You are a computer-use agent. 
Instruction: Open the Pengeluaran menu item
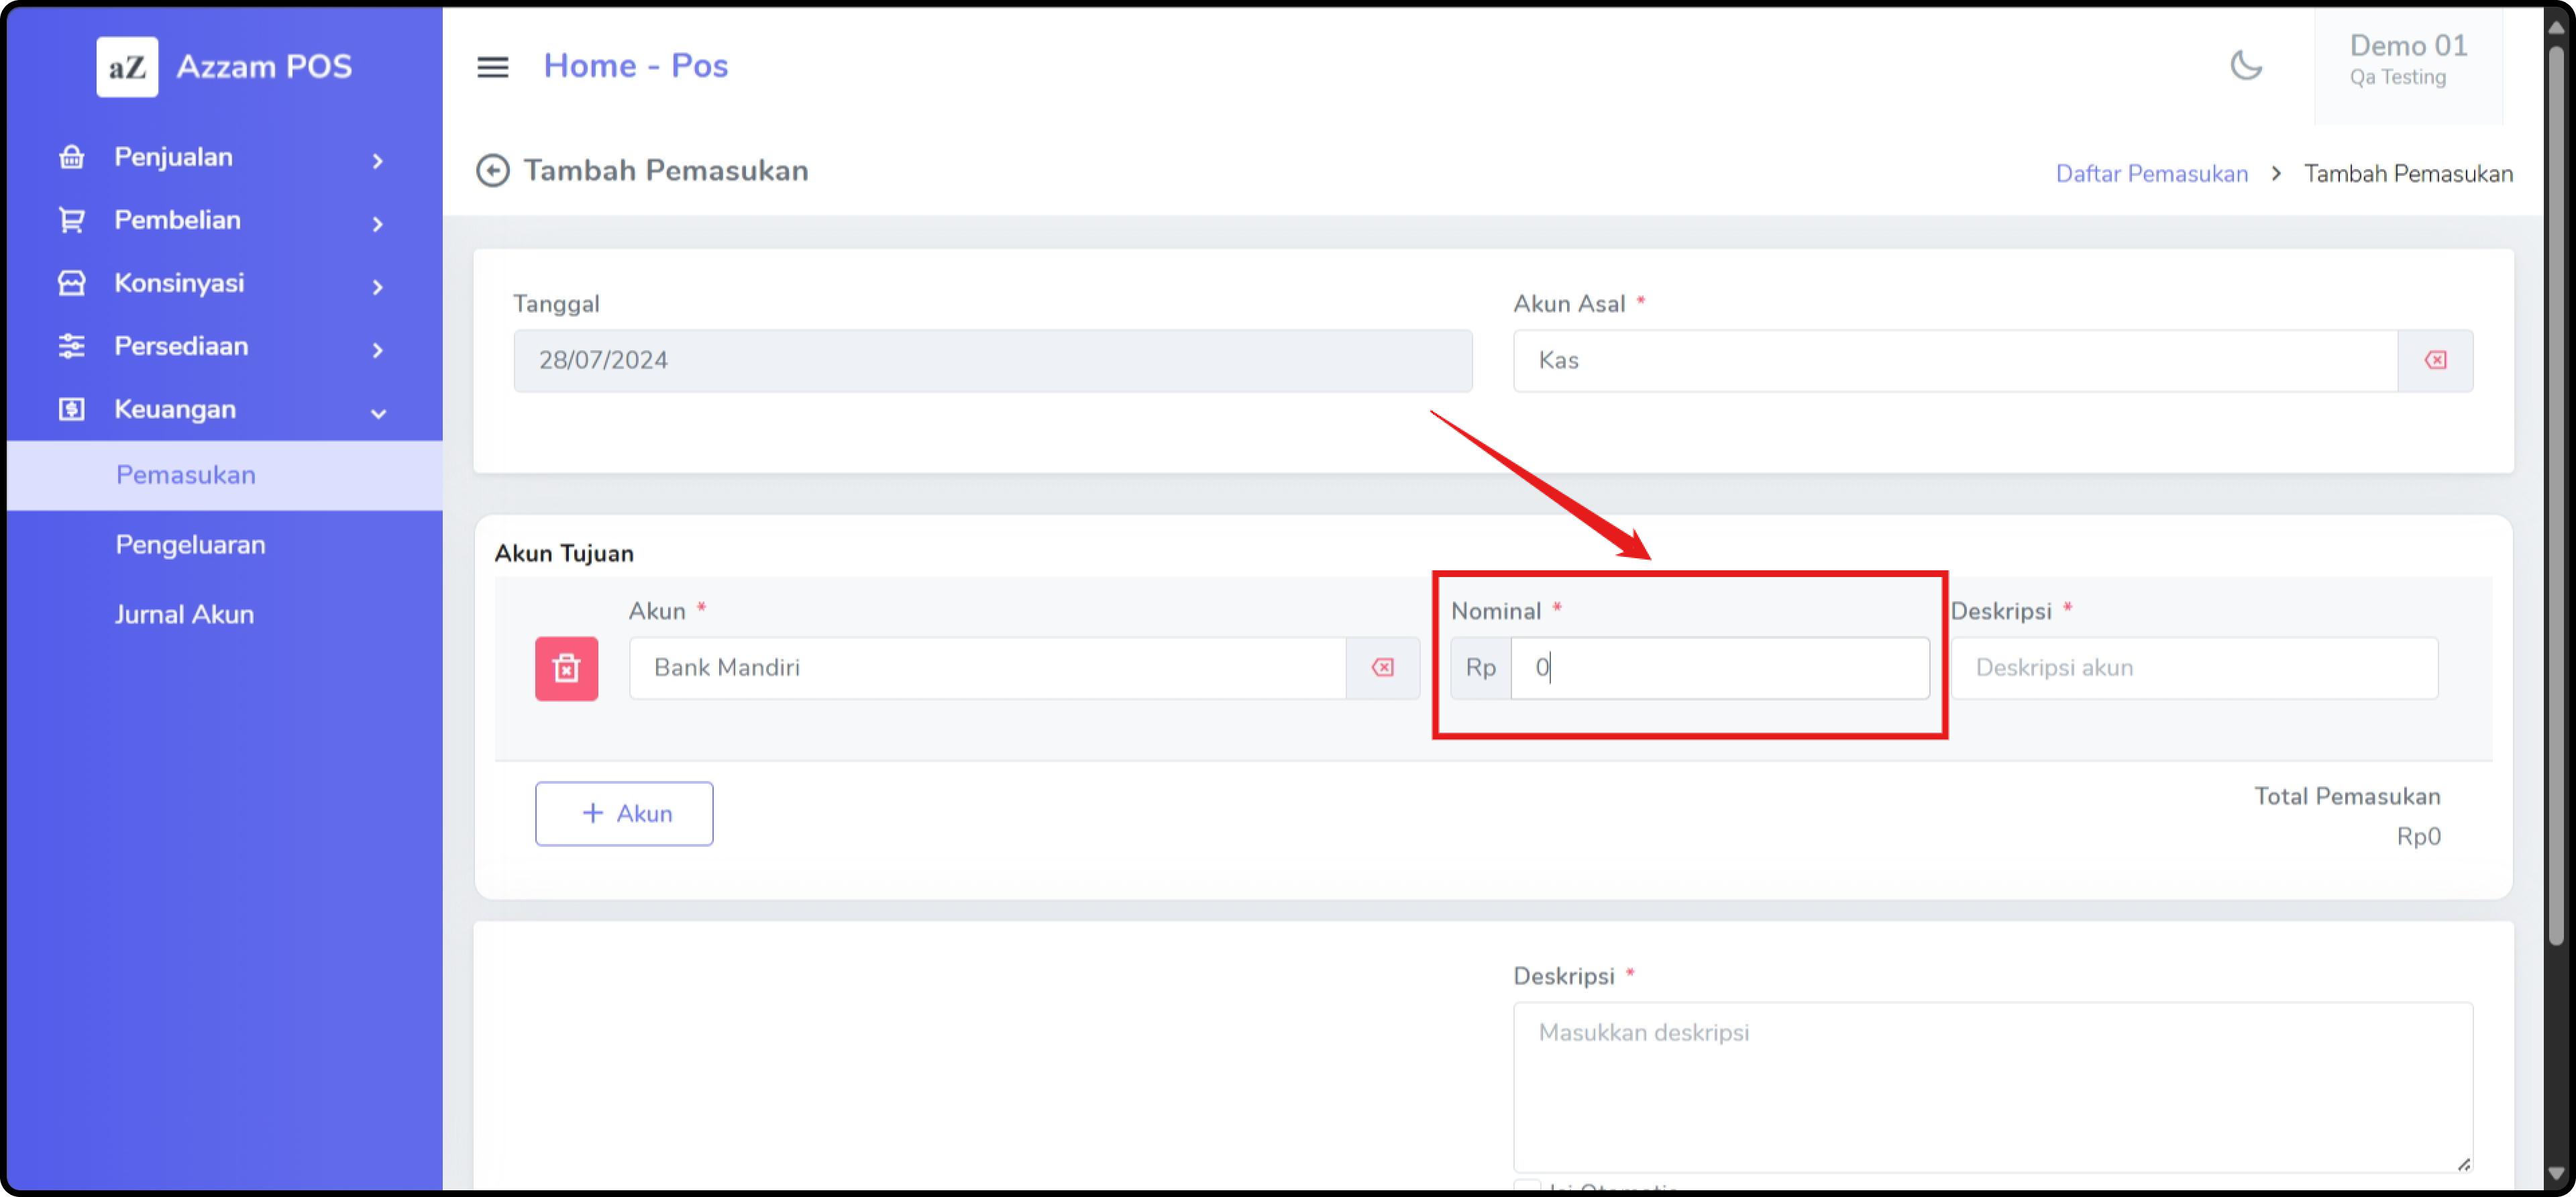[190, 544]
